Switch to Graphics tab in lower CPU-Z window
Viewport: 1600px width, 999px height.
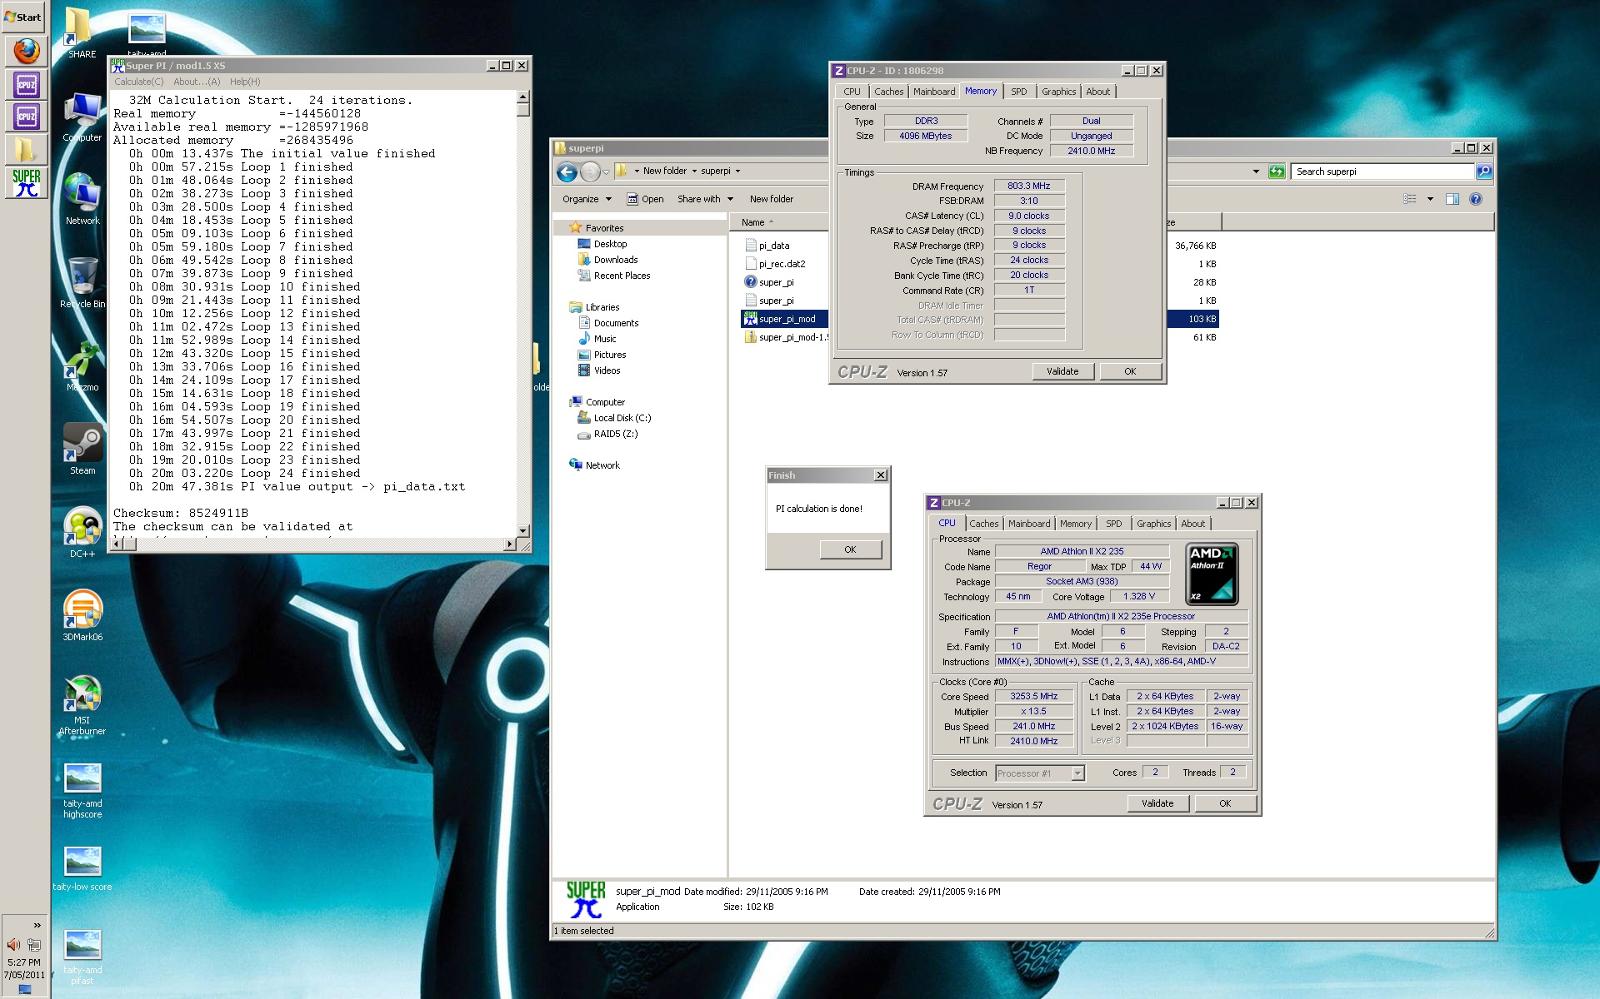(1153, 523)
